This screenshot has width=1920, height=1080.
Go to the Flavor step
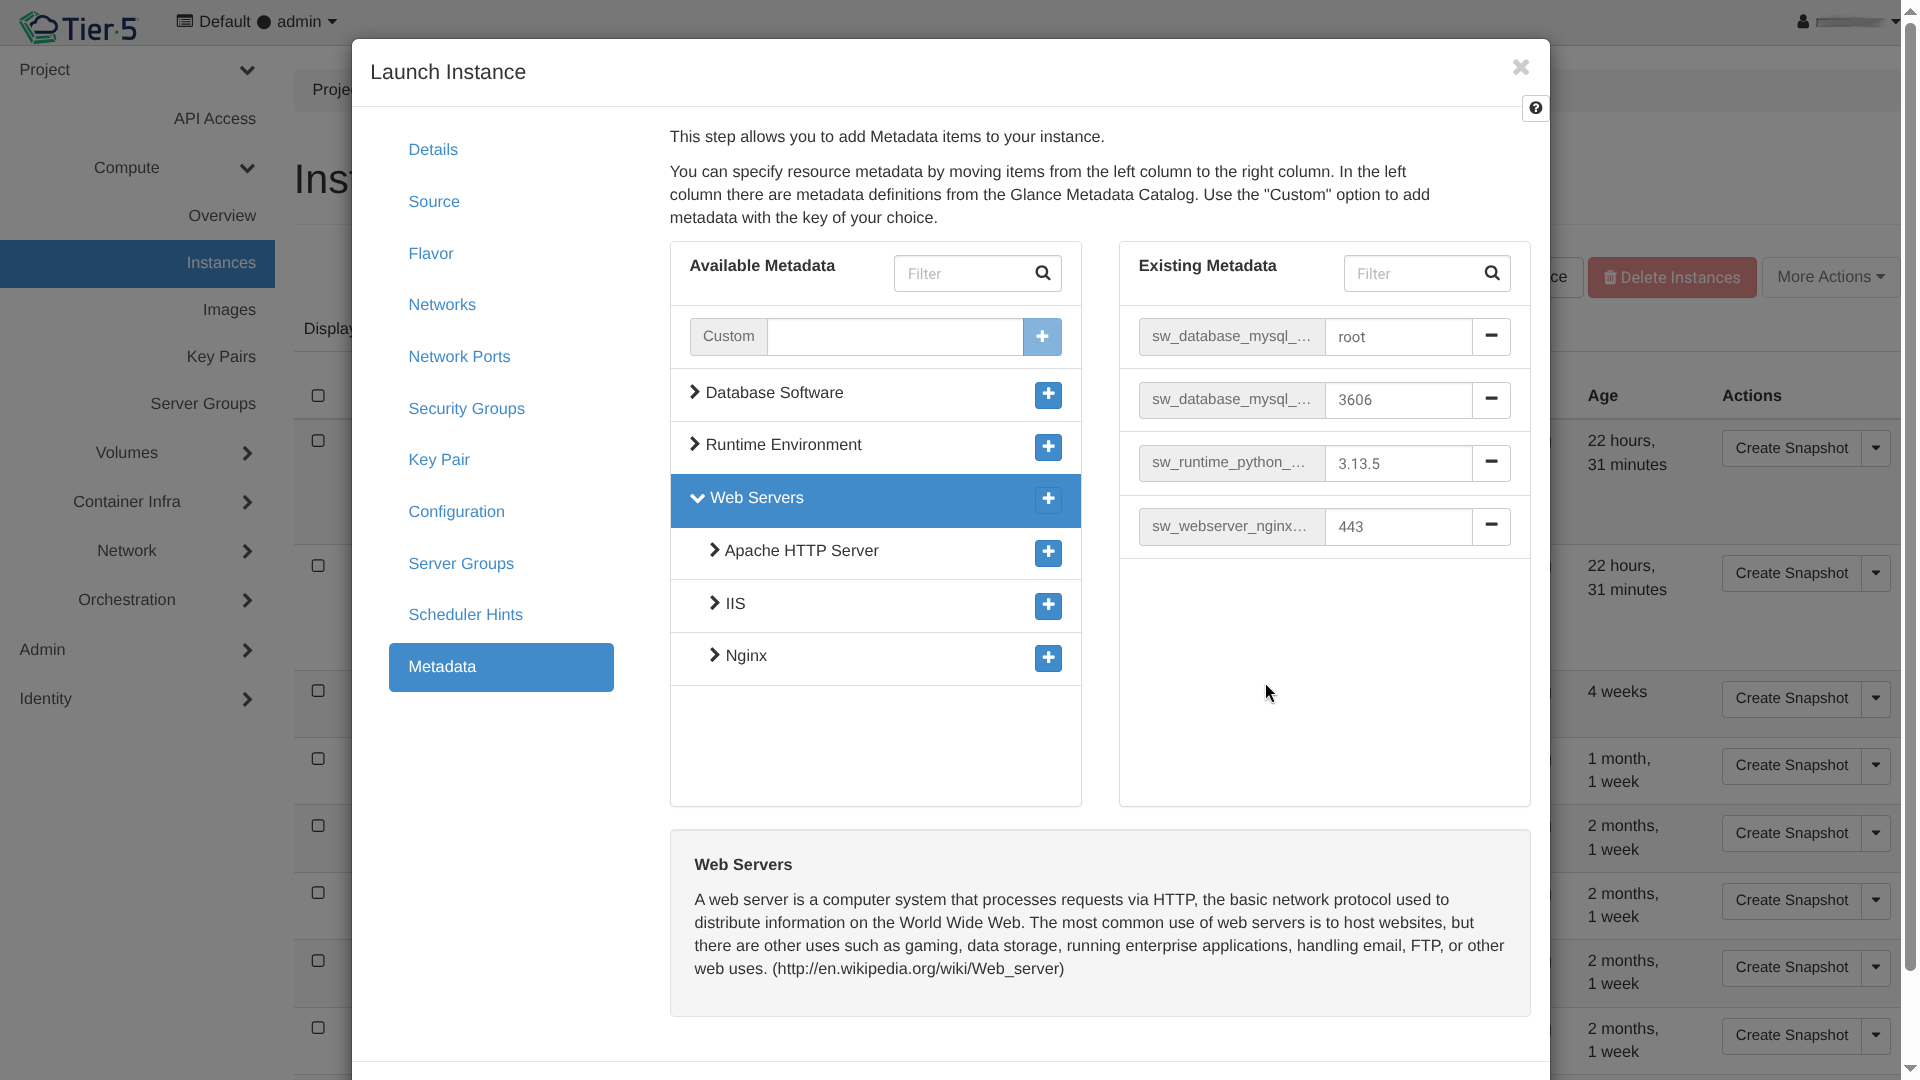point(430,254)
